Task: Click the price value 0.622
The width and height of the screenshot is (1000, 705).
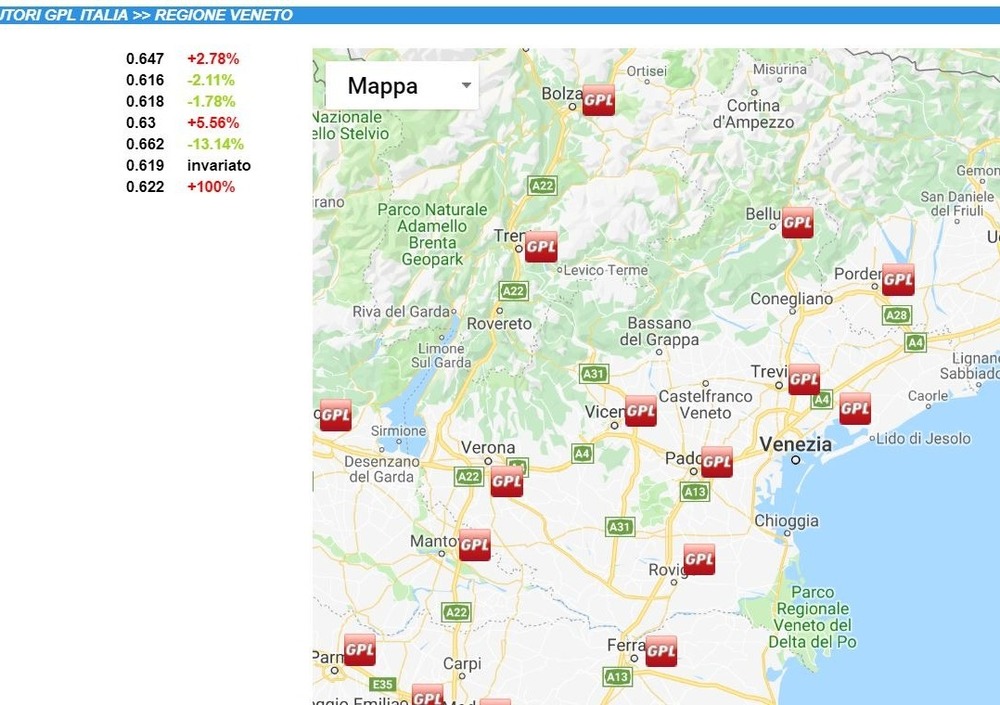Action: tap(145, 187)
